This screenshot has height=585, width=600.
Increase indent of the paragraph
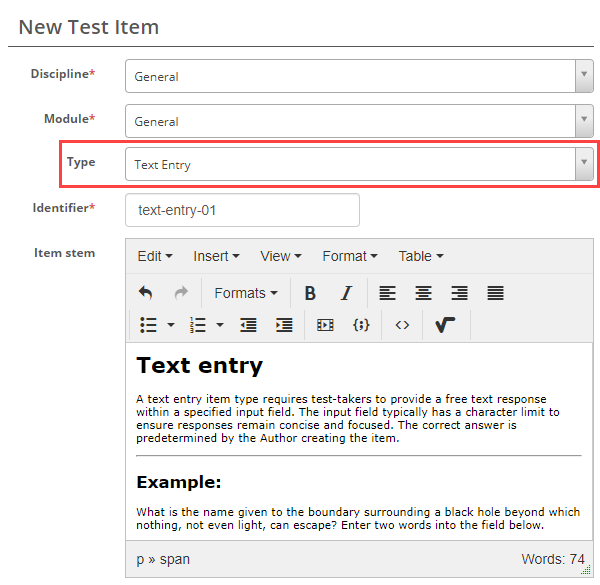click(284, 325)
